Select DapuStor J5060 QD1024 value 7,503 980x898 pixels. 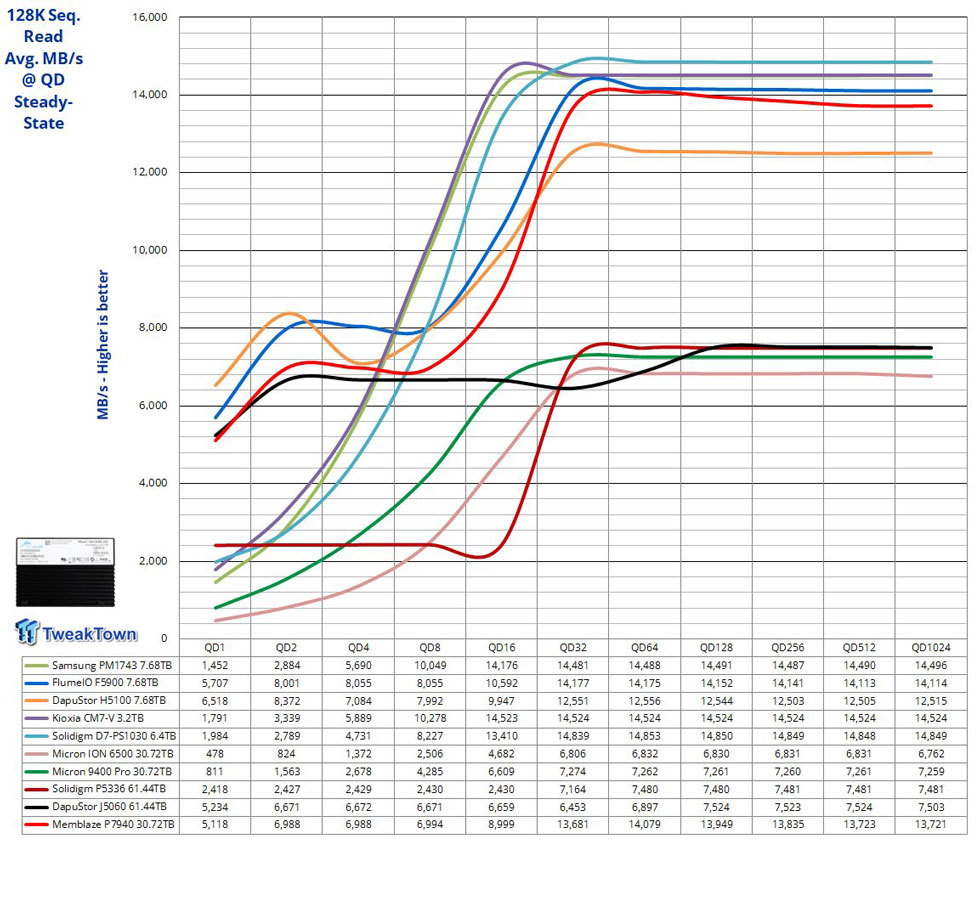point(931,807)
